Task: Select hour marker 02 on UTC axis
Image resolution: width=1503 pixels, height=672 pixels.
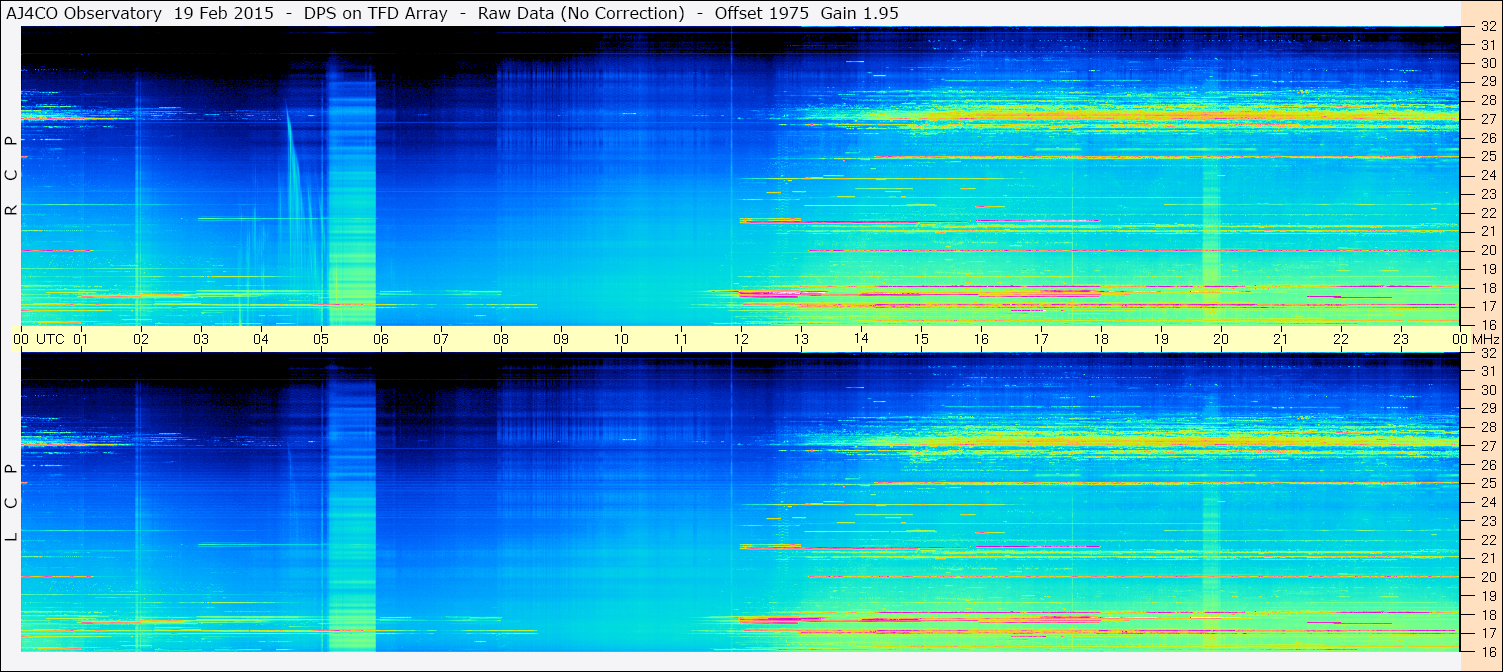Action: (141, 339)
